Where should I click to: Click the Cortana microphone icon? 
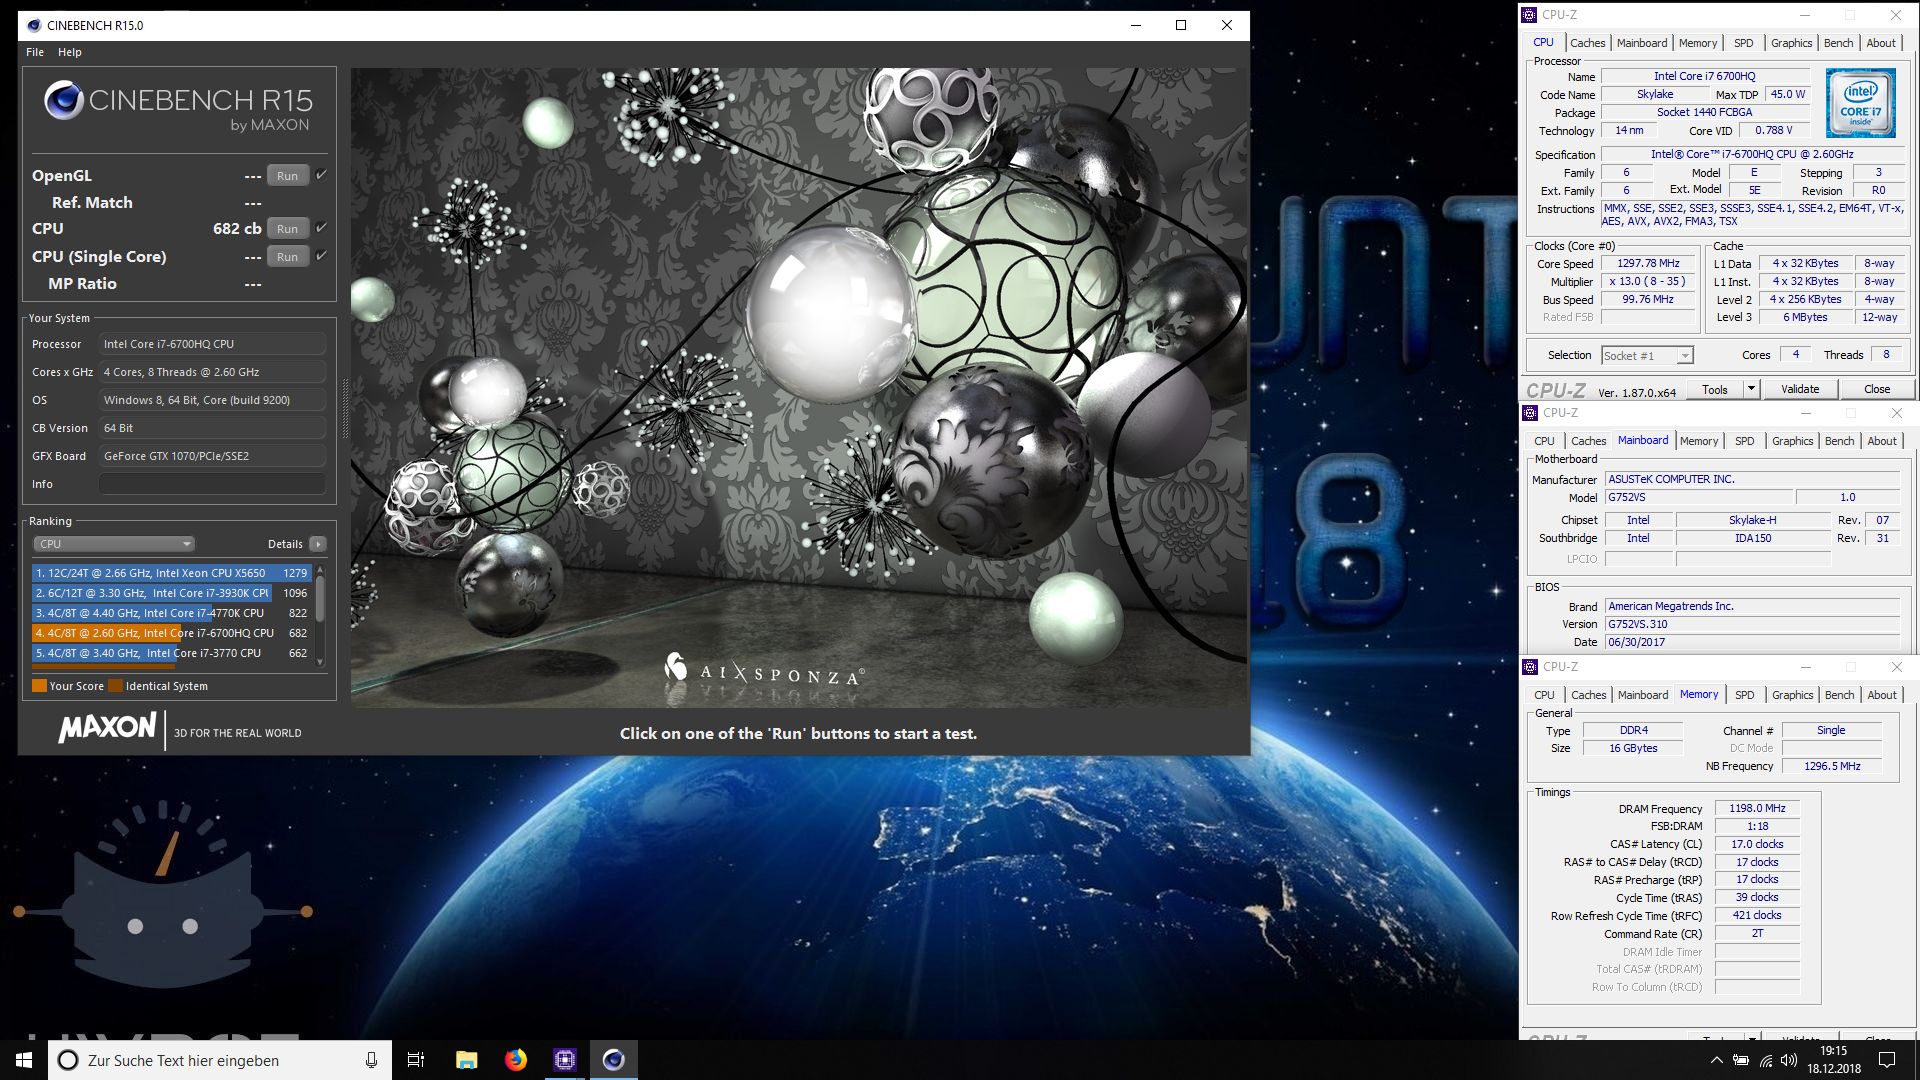pos(371,1060)
